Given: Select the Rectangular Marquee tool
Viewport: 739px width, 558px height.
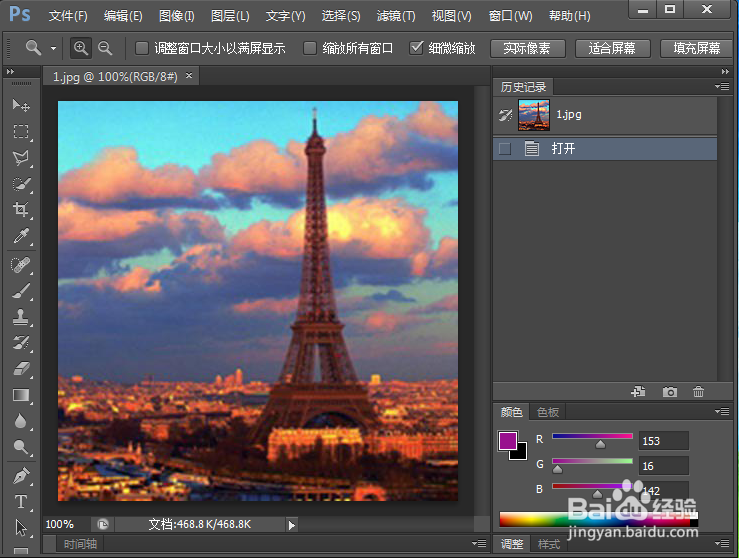Looking at the screenshot, I should 21,131.
